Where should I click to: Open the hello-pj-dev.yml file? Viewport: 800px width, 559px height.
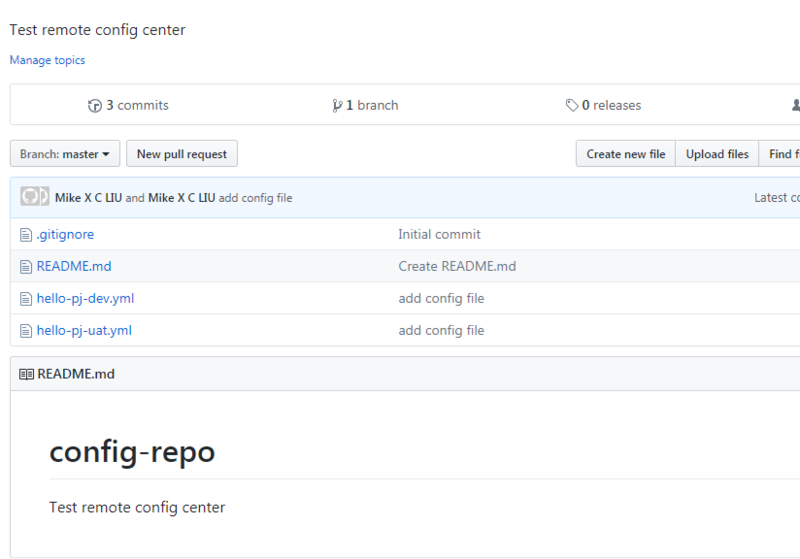coord(85,298)
